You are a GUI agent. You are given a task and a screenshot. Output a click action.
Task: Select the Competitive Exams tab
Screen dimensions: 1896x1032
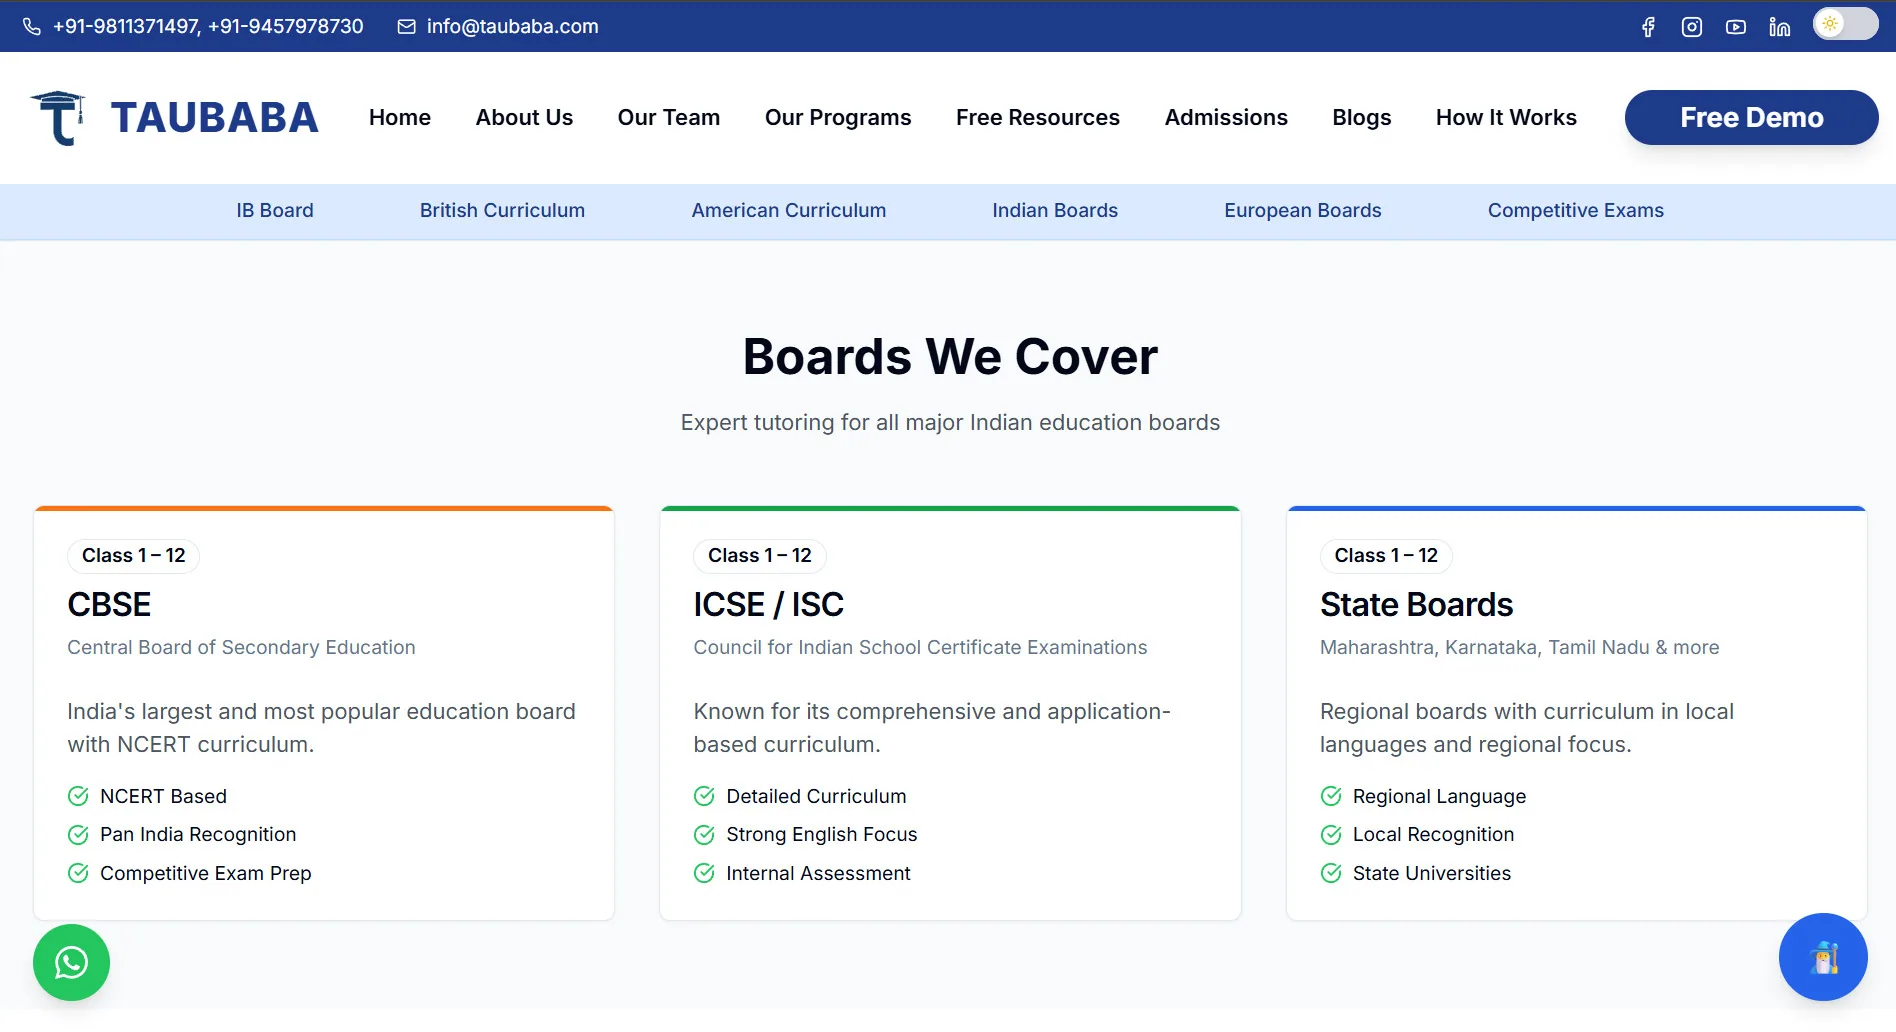pyautogui.click(x=1576, y=211)
